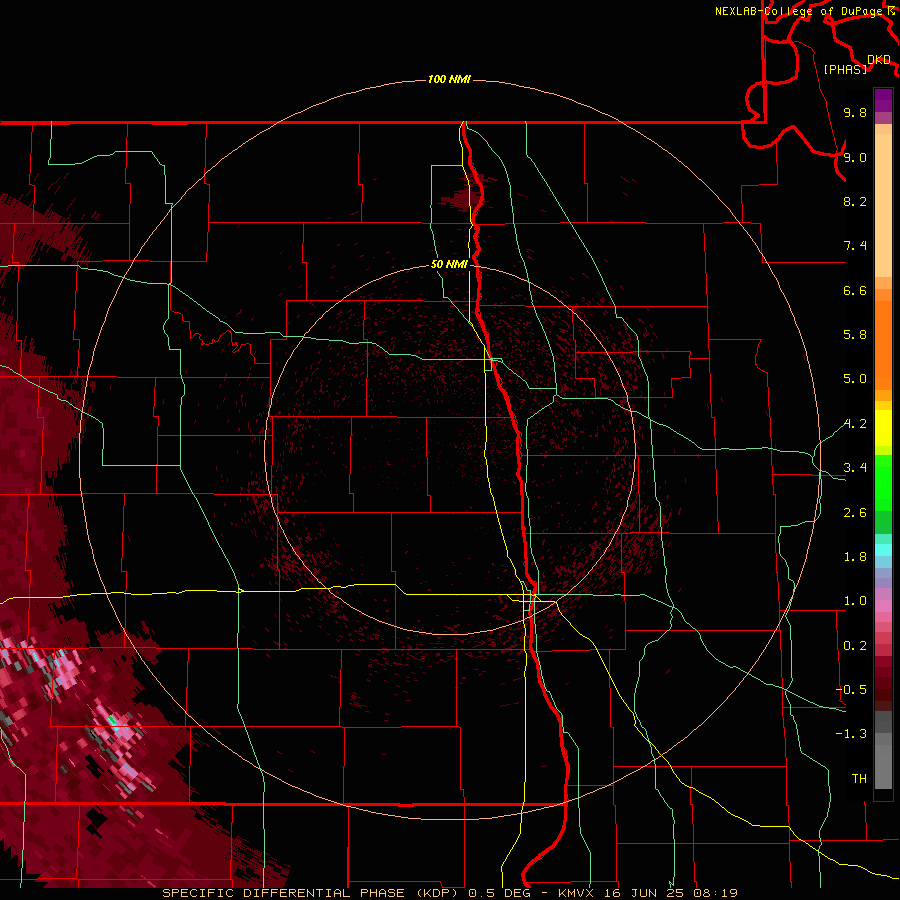Viewport: 900px width, 900px height.
Task: Click the Specific Differential Phase caption text
Action: (x=450, y=893)
